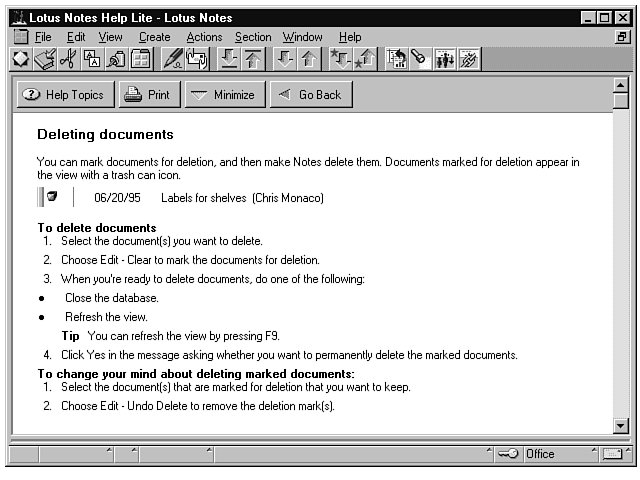Click the key access level status icon
640x480 pixels.
[x=508, y=454]
